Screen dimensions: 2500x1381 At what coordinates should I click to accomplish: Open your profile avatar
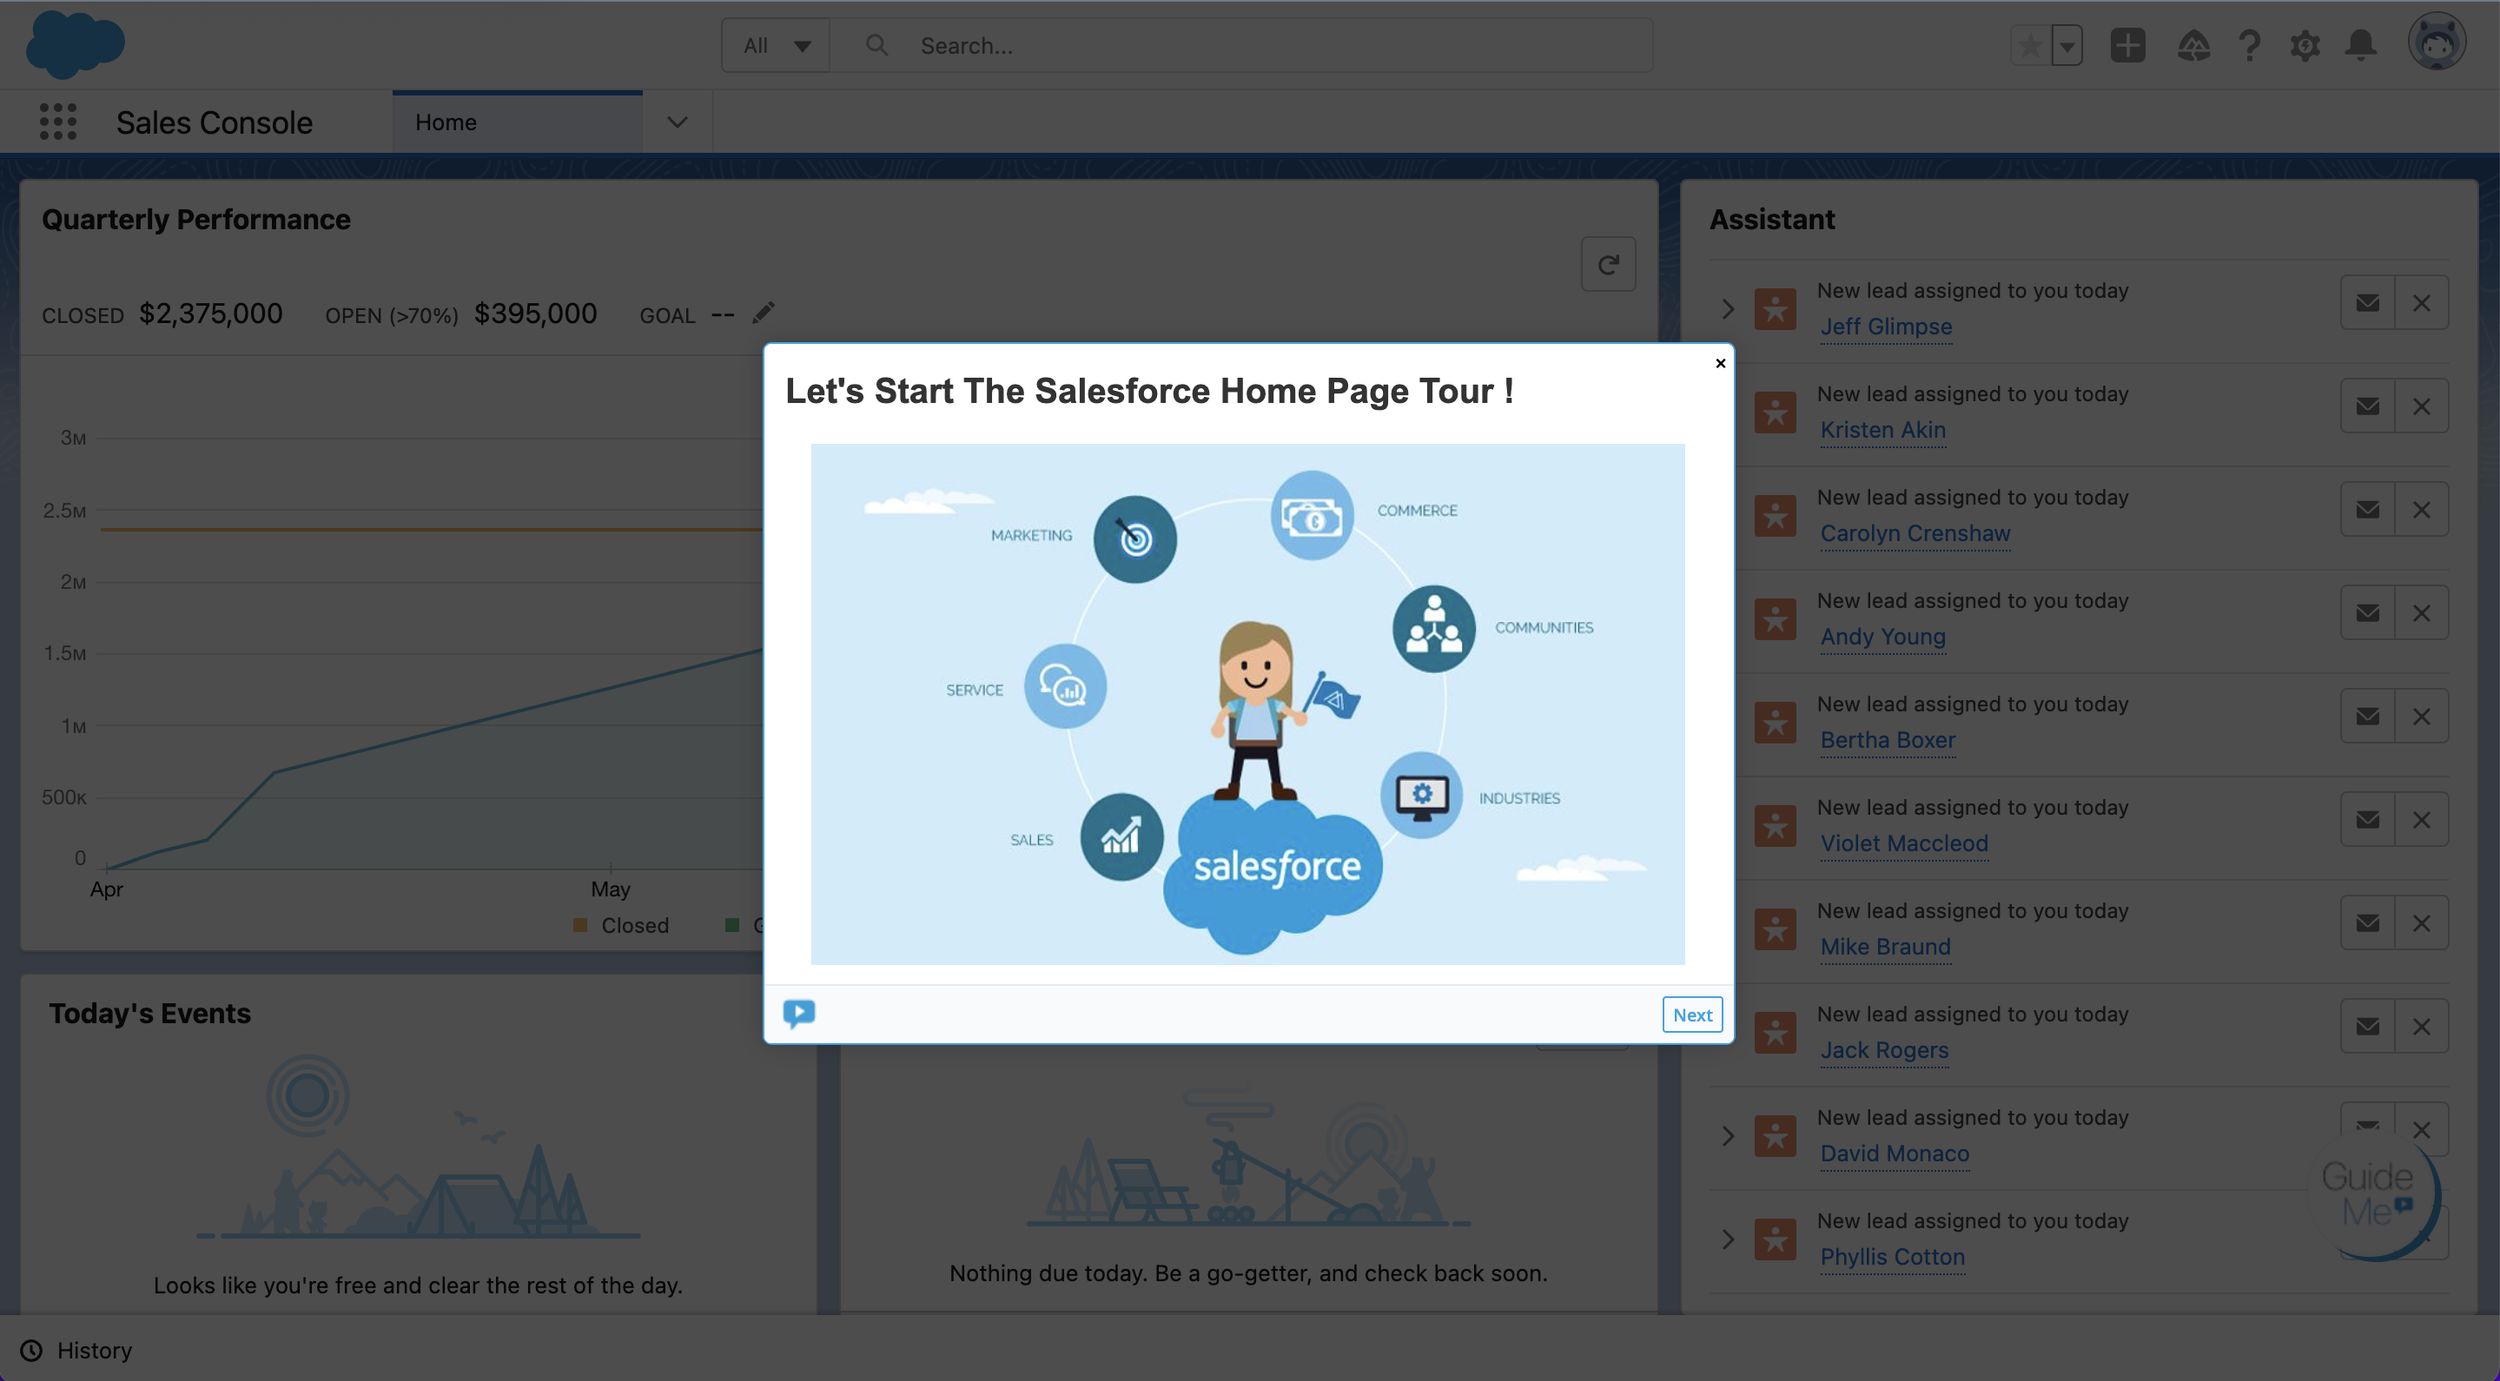2437,42
